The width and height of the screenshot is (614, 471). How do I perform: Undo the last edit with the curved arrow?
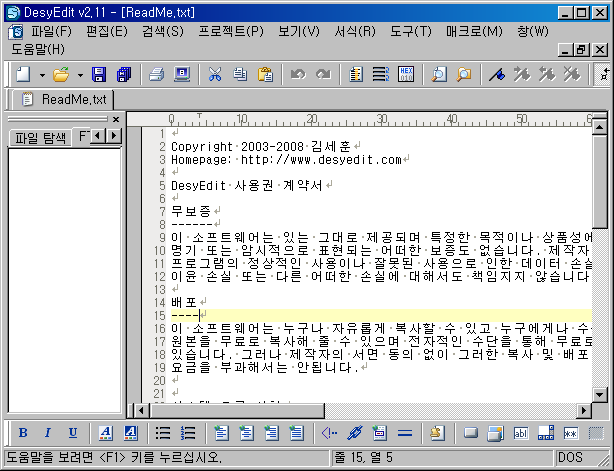pos(298,74)
